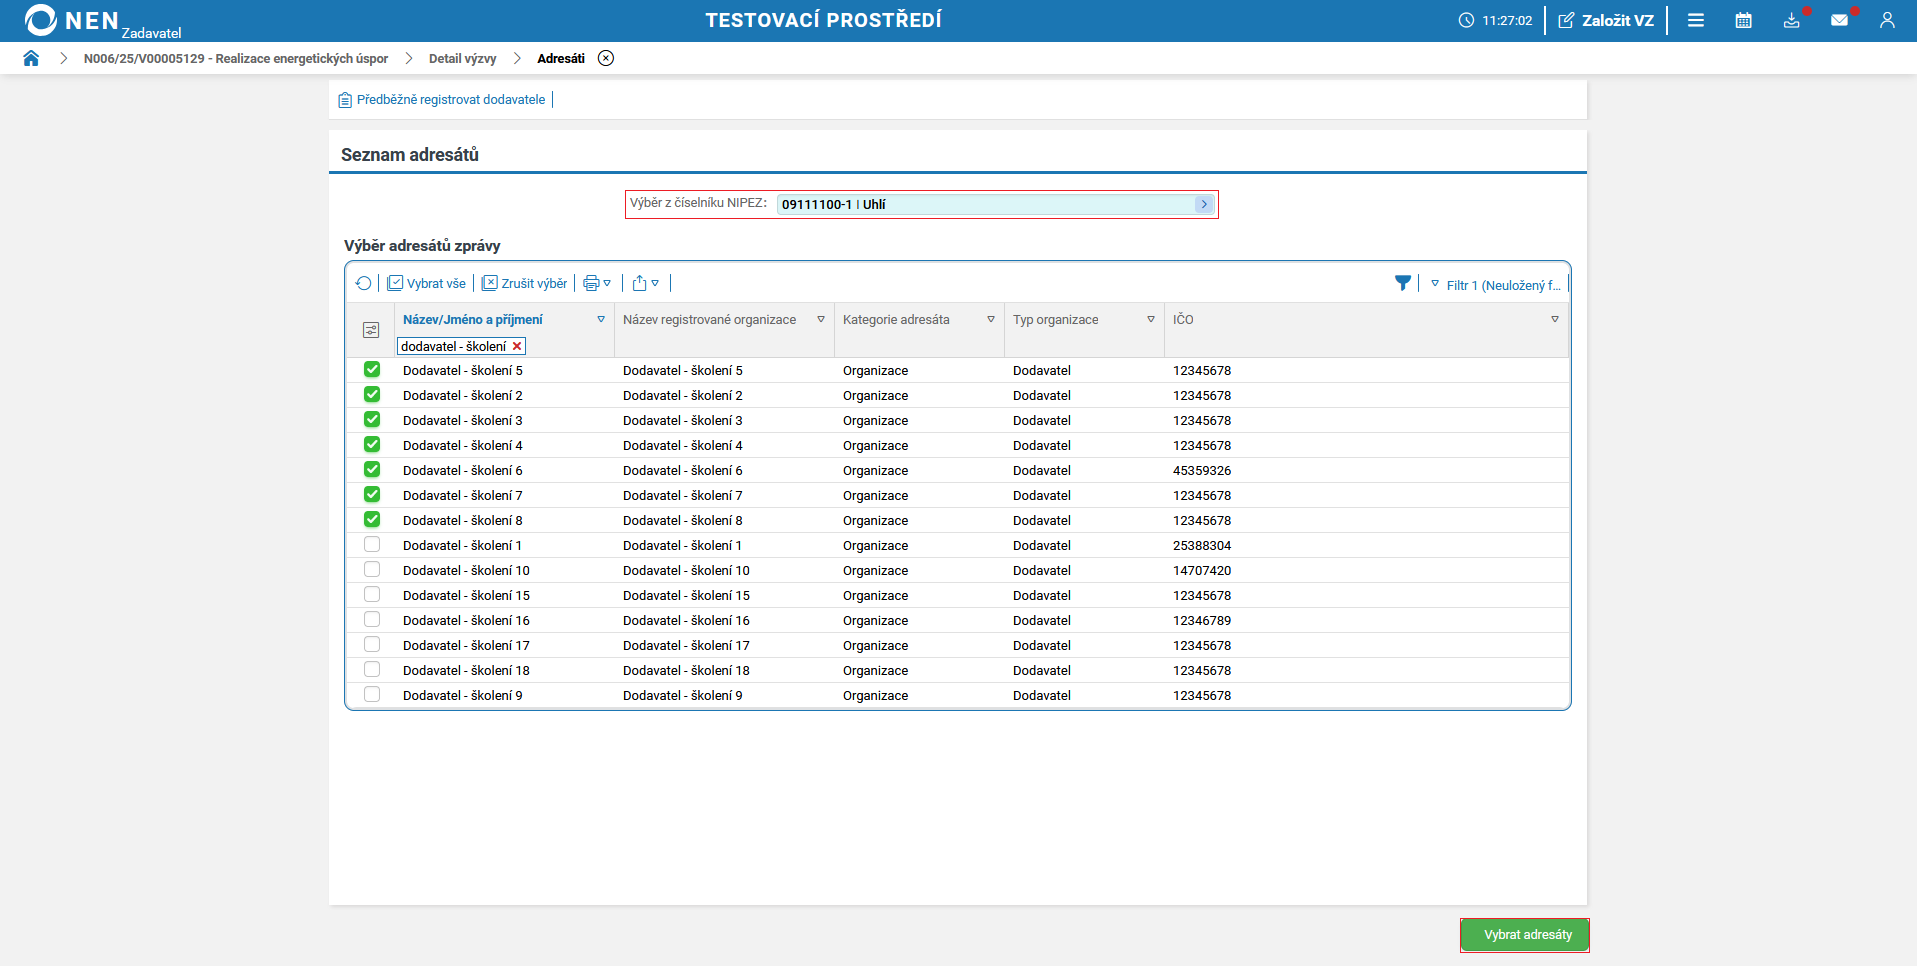
Task: Go to Detail výzvy breadcrumb
Action: tap(462, 59)
